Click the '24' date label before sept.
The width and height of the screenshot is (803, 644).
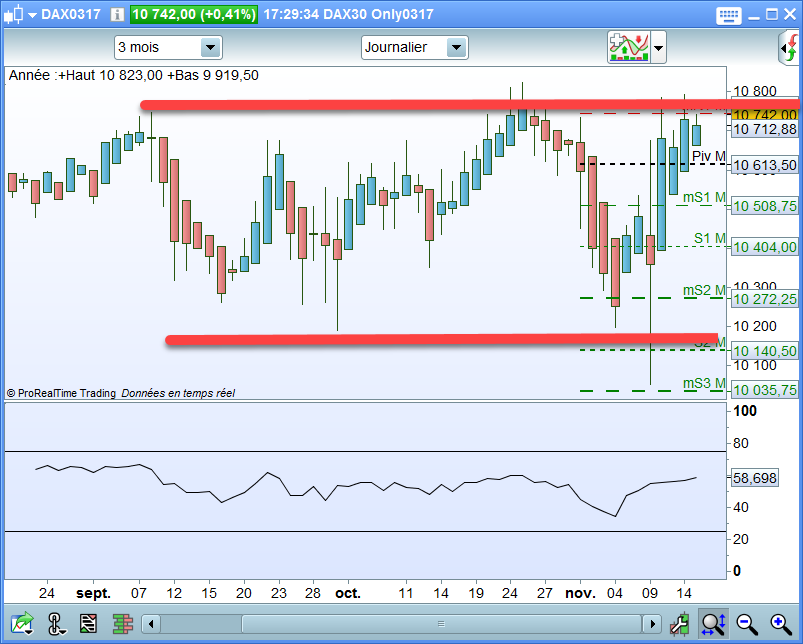[x=47, y=593]
